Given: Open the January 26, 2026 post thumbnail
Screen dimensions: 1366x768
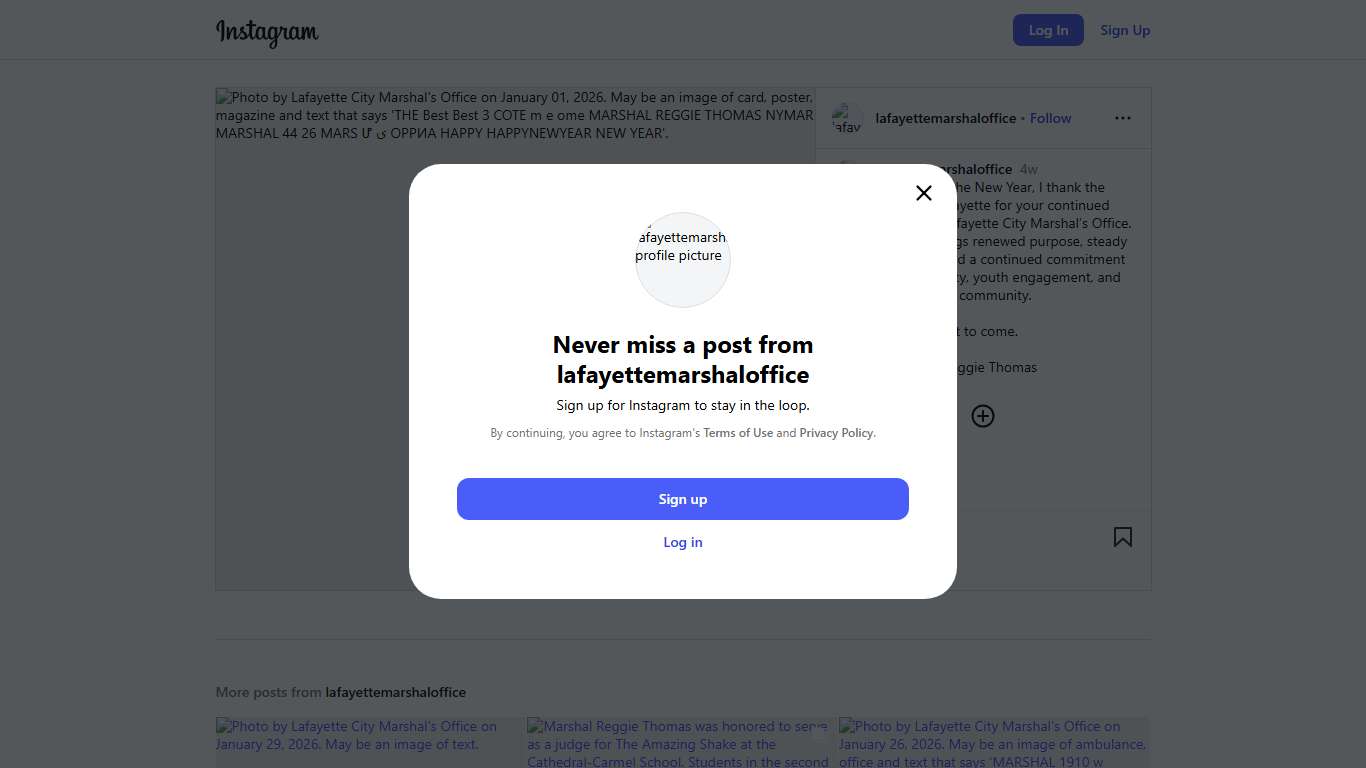Looking at the screenshot, I should coord(994,742).
